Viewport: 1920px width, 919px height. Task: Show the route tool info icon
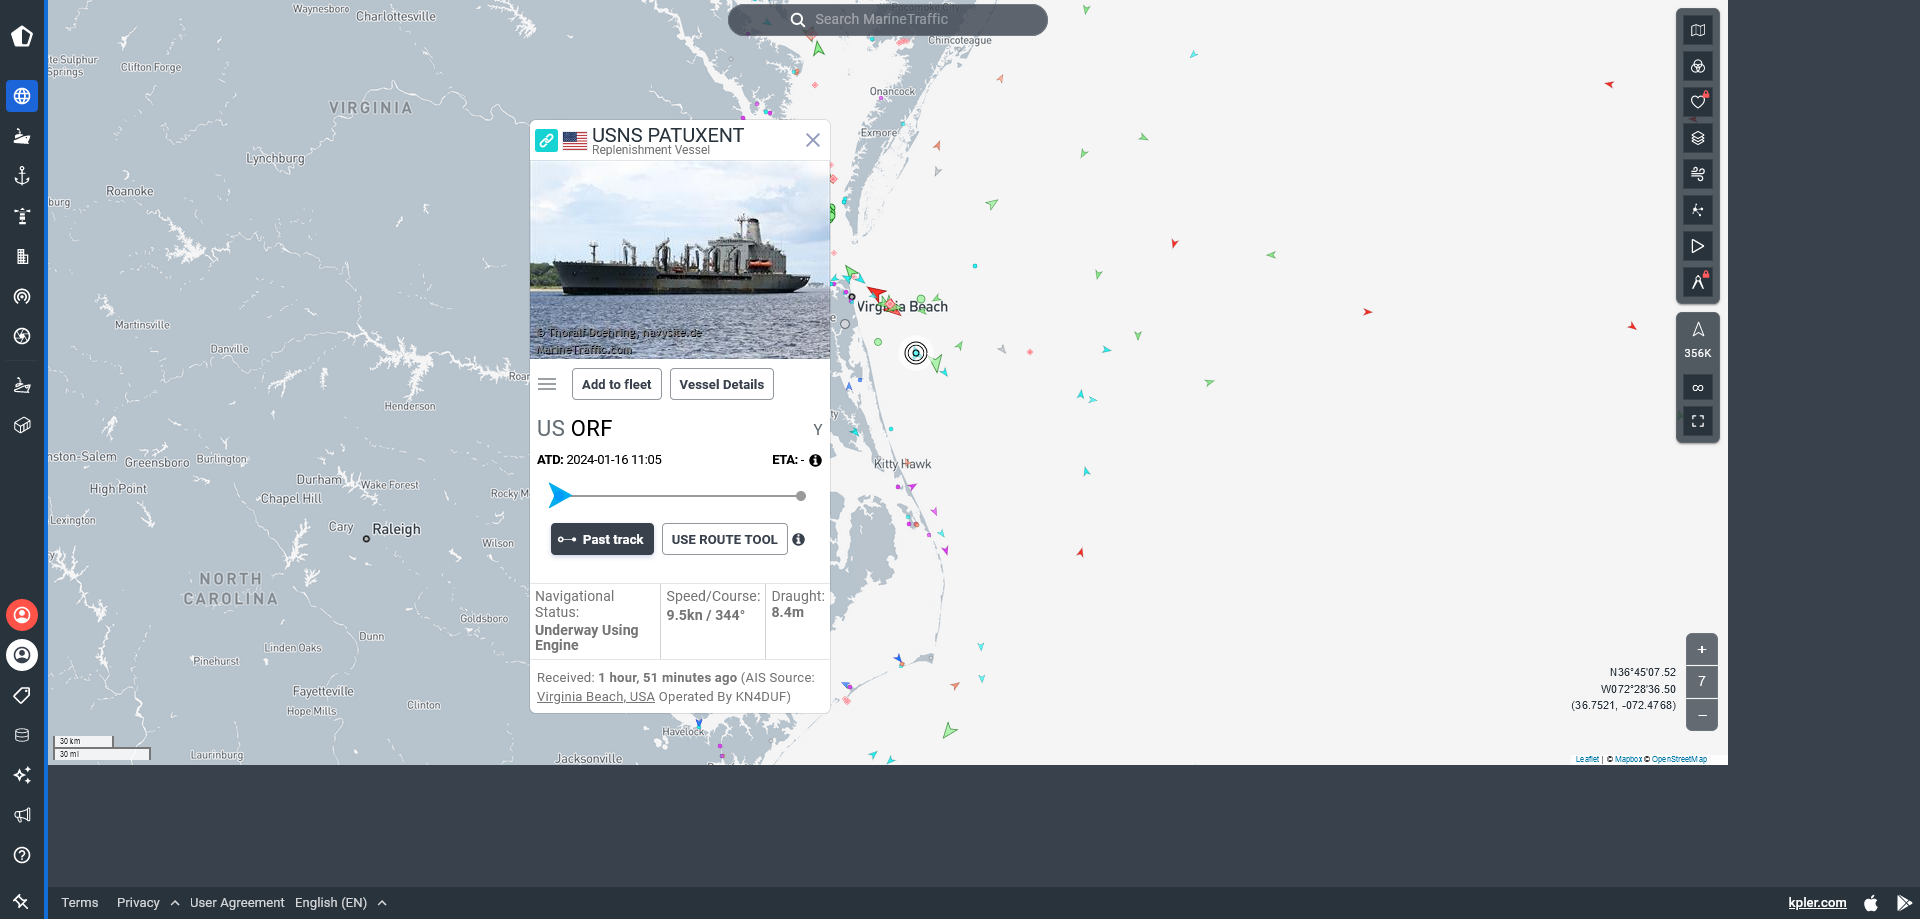(798, 539)
